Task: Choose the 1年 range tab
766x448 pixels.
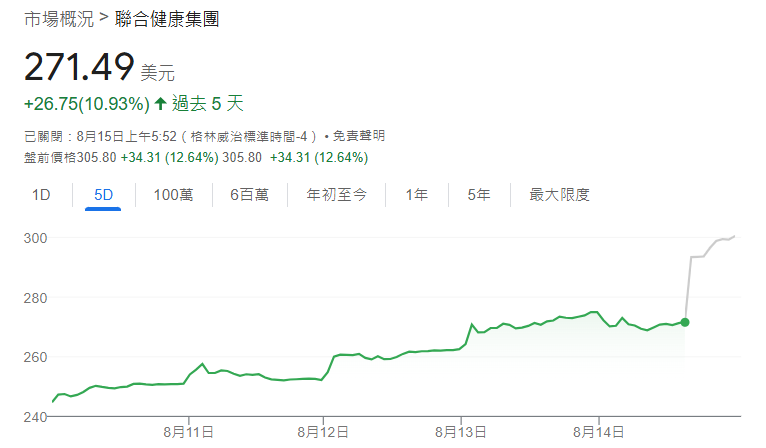Action: (417, 195)
